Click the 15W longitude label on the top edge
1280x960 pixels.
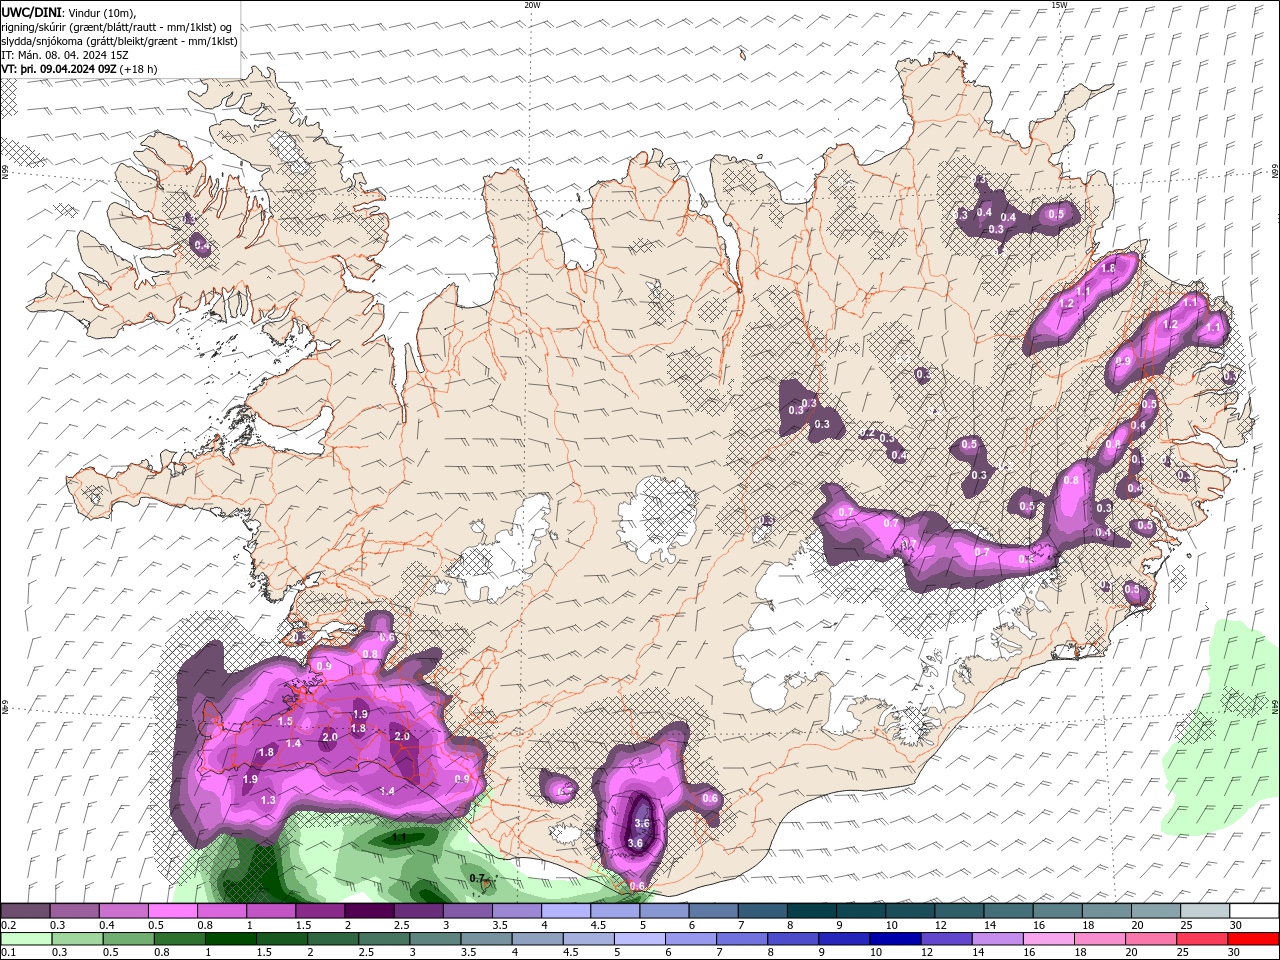pyautogui.click(x=1059, y=5)
